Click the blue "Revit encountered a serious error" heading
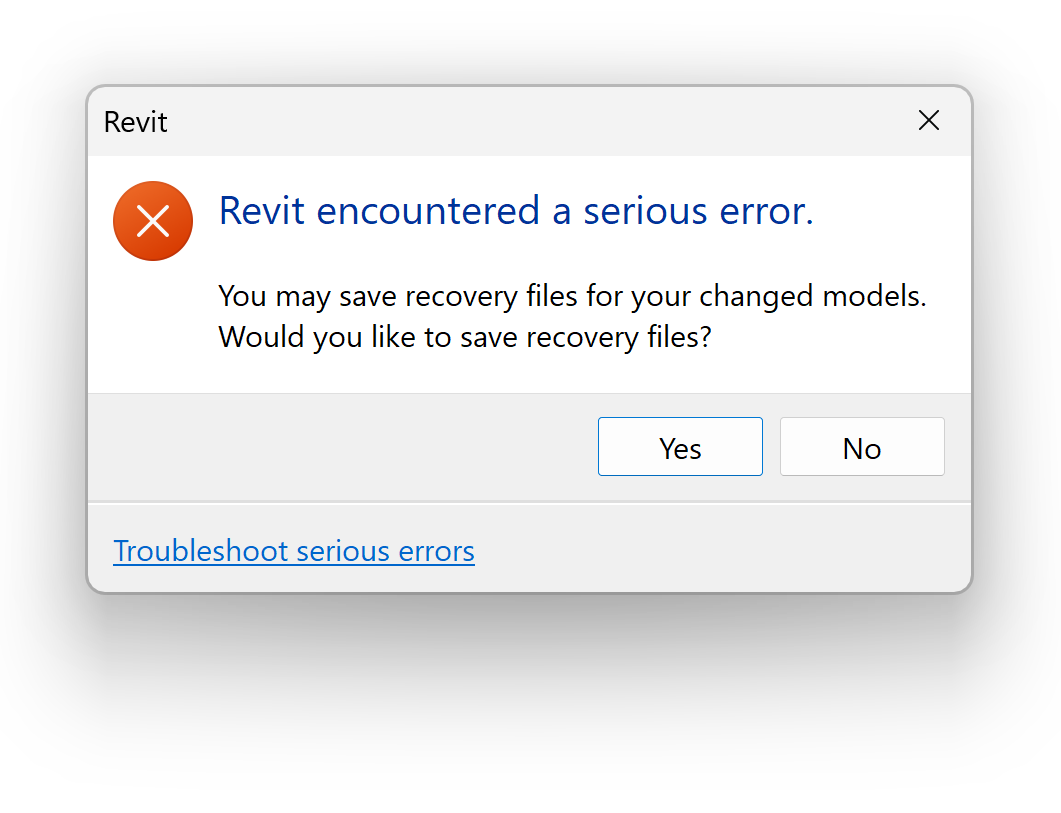The width and height of the screenshot is (1061, 813). pos(516,211)
